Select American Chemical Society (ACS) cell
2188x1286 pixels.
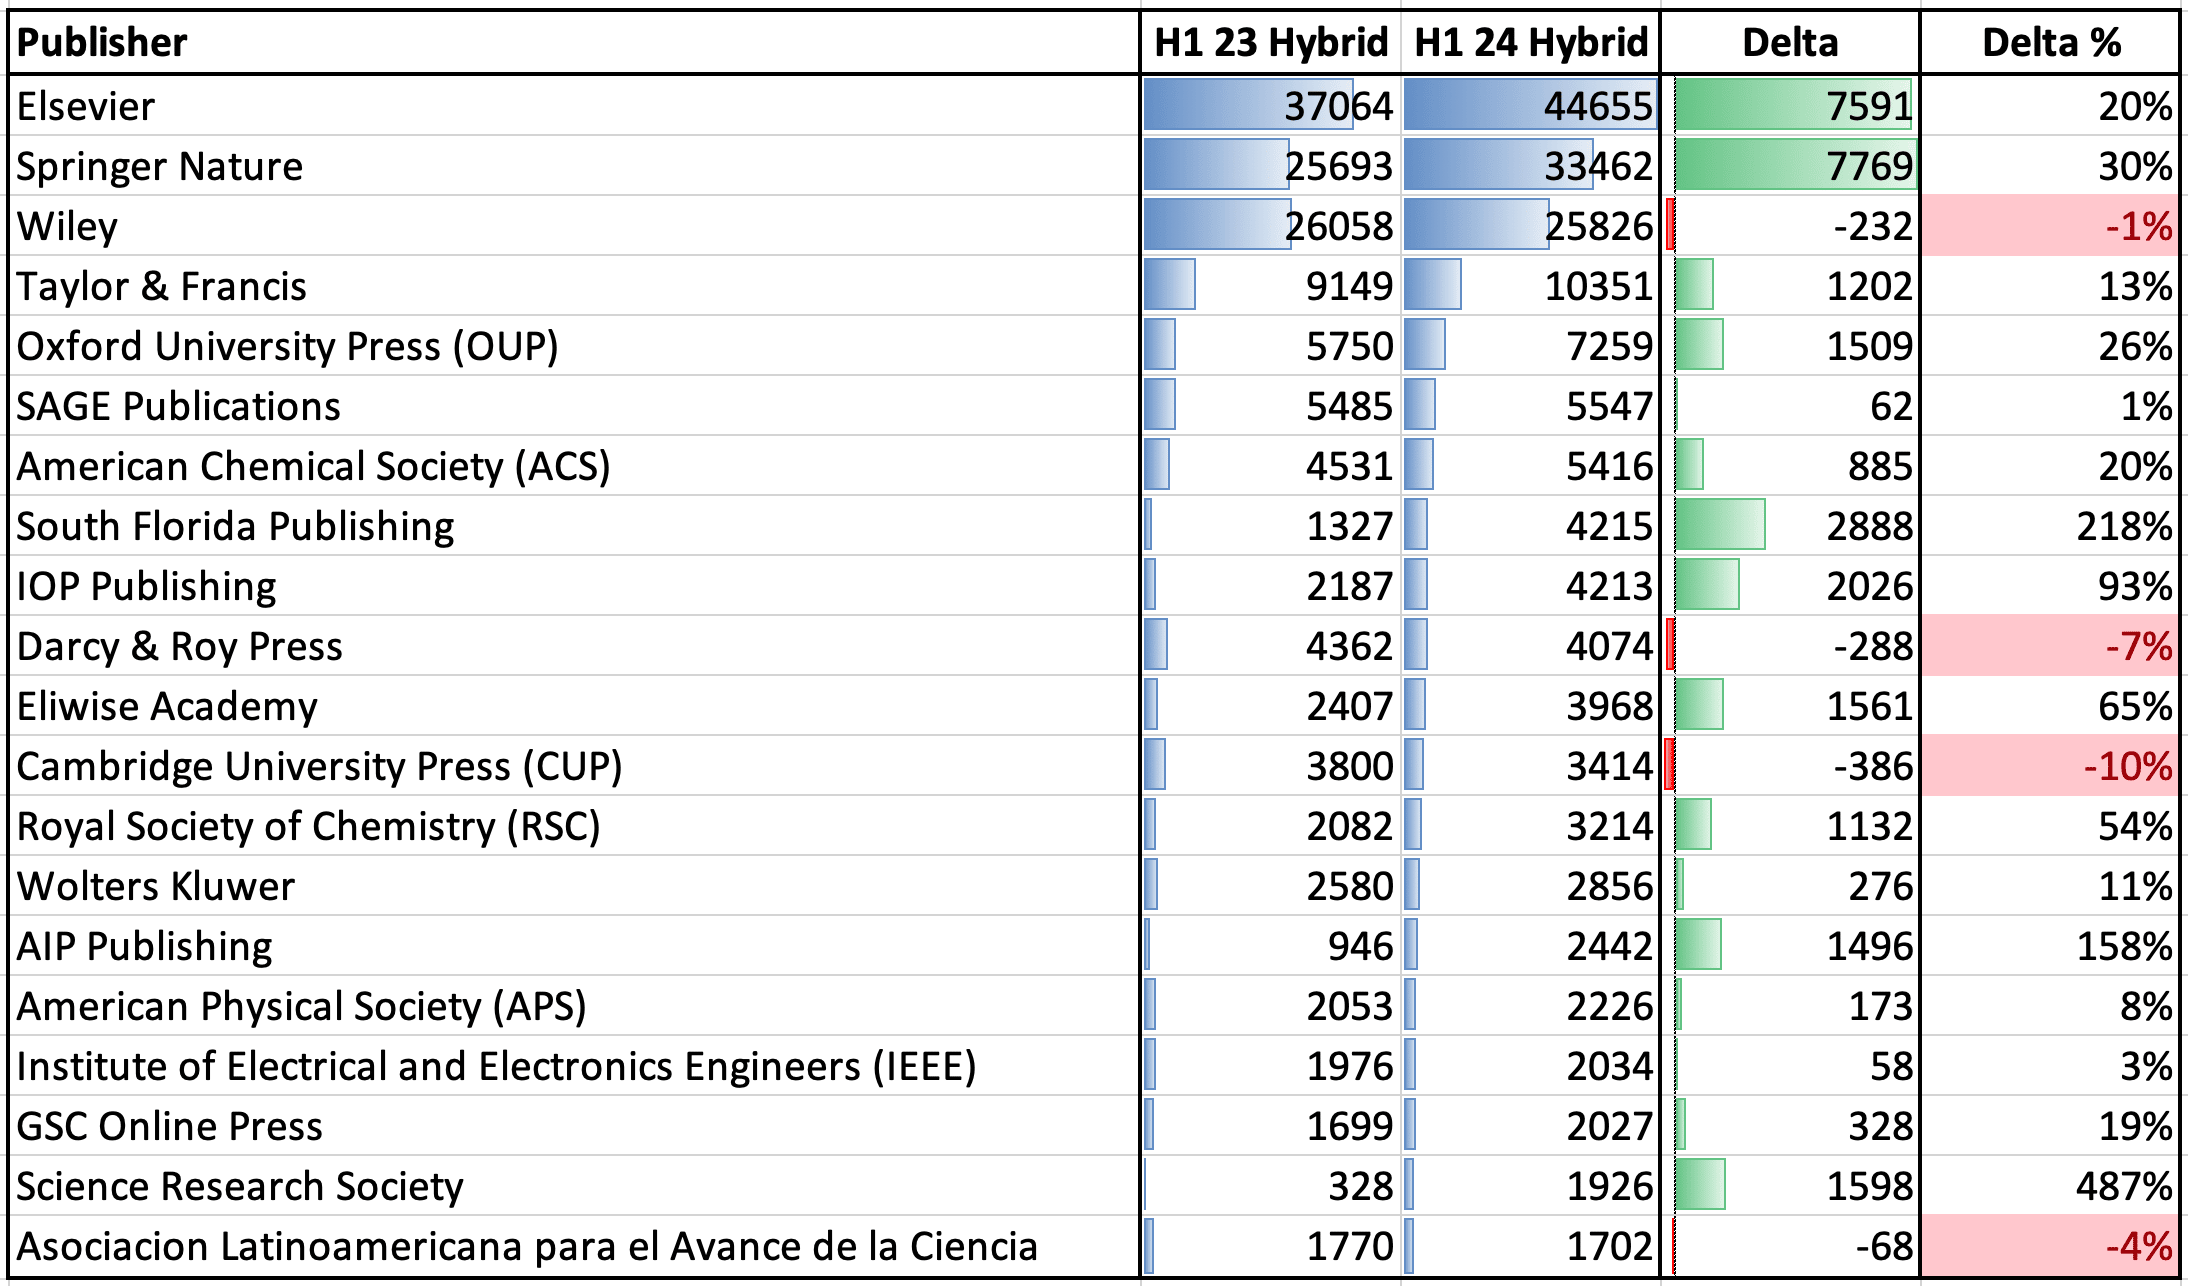pos(574,465)
